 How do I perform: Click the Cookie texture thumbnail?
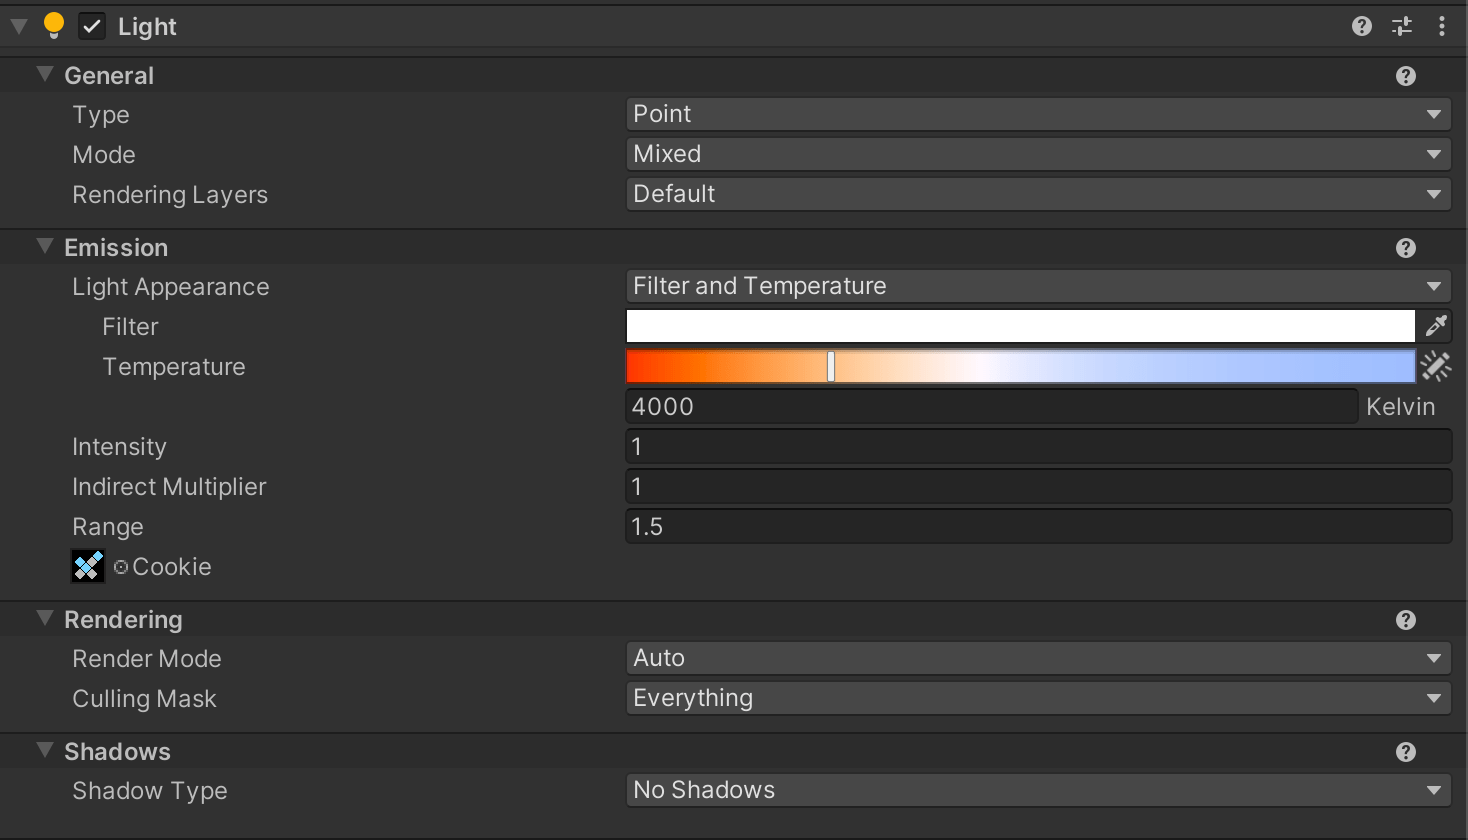point(88,567)
